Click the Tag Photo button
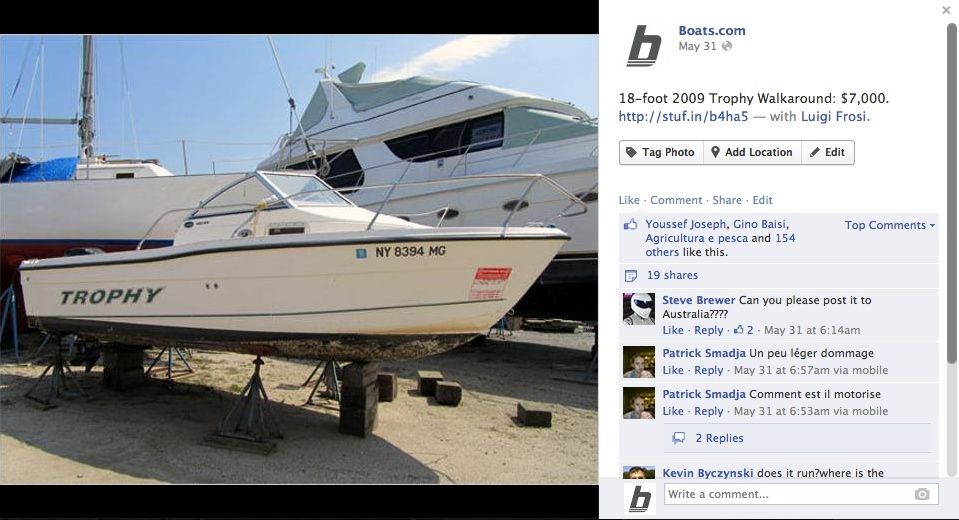This screenshot has height=520, width=959. [x=661, y=152]
